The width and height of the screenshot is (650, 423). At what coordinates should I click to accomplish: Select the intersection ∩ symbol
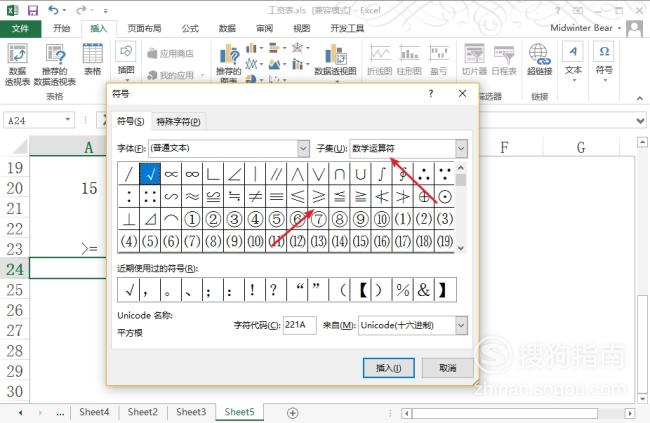point(340,174)
